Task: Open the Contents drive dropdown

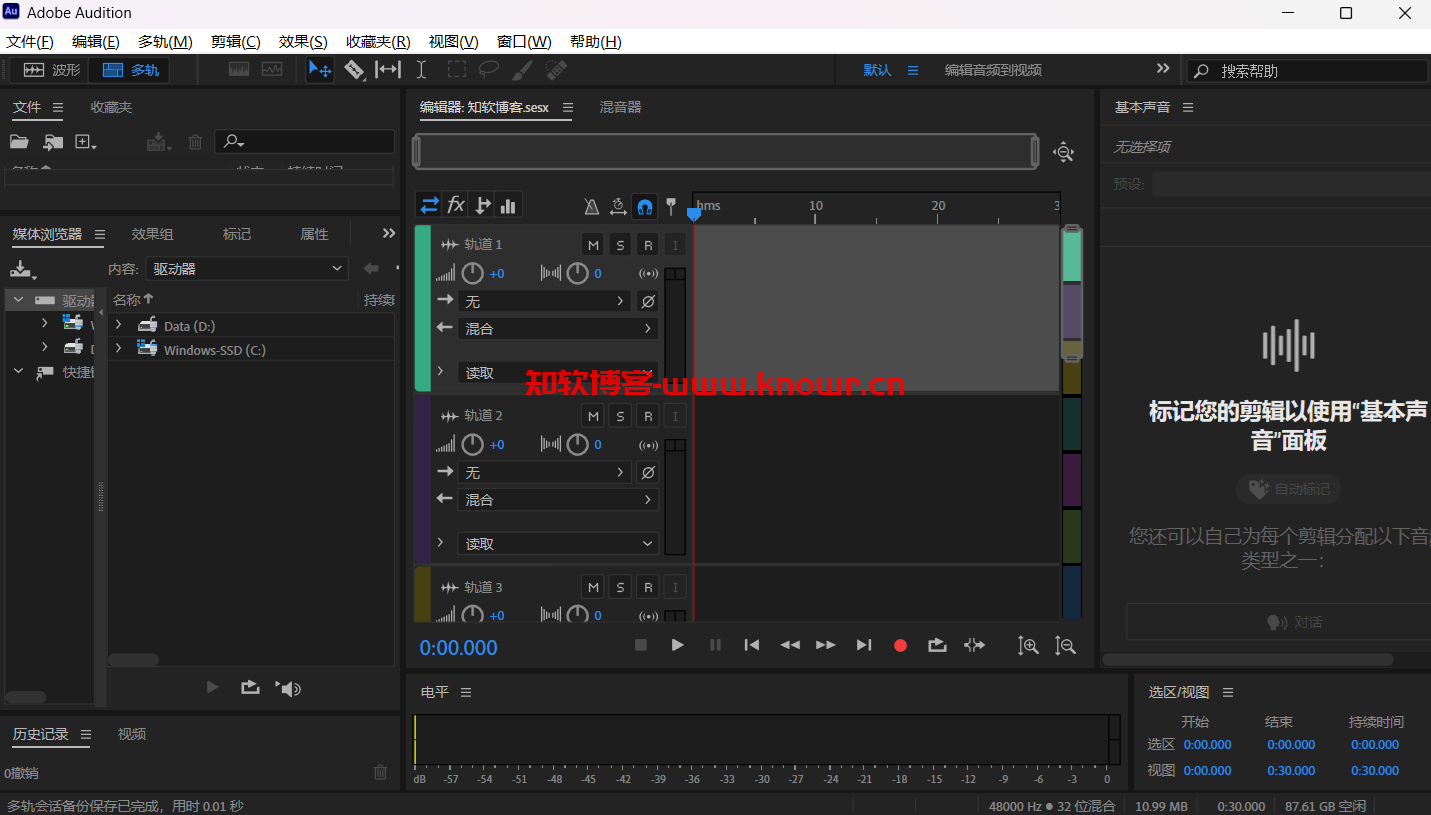Action: pos(247,269)
